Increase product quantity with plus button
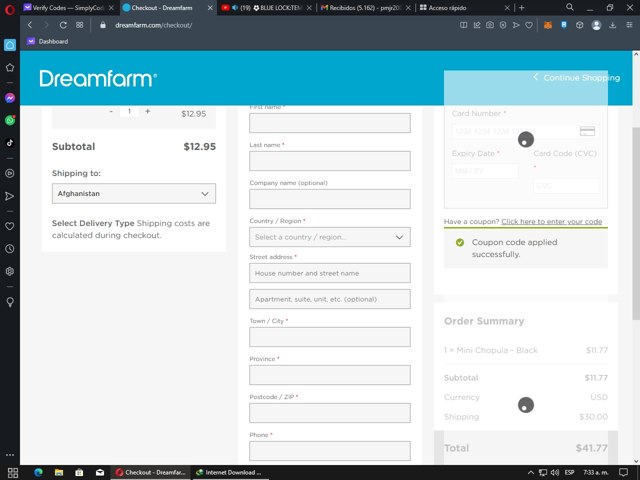This screenshot has height=480, width=640. (x=148, y=111)
